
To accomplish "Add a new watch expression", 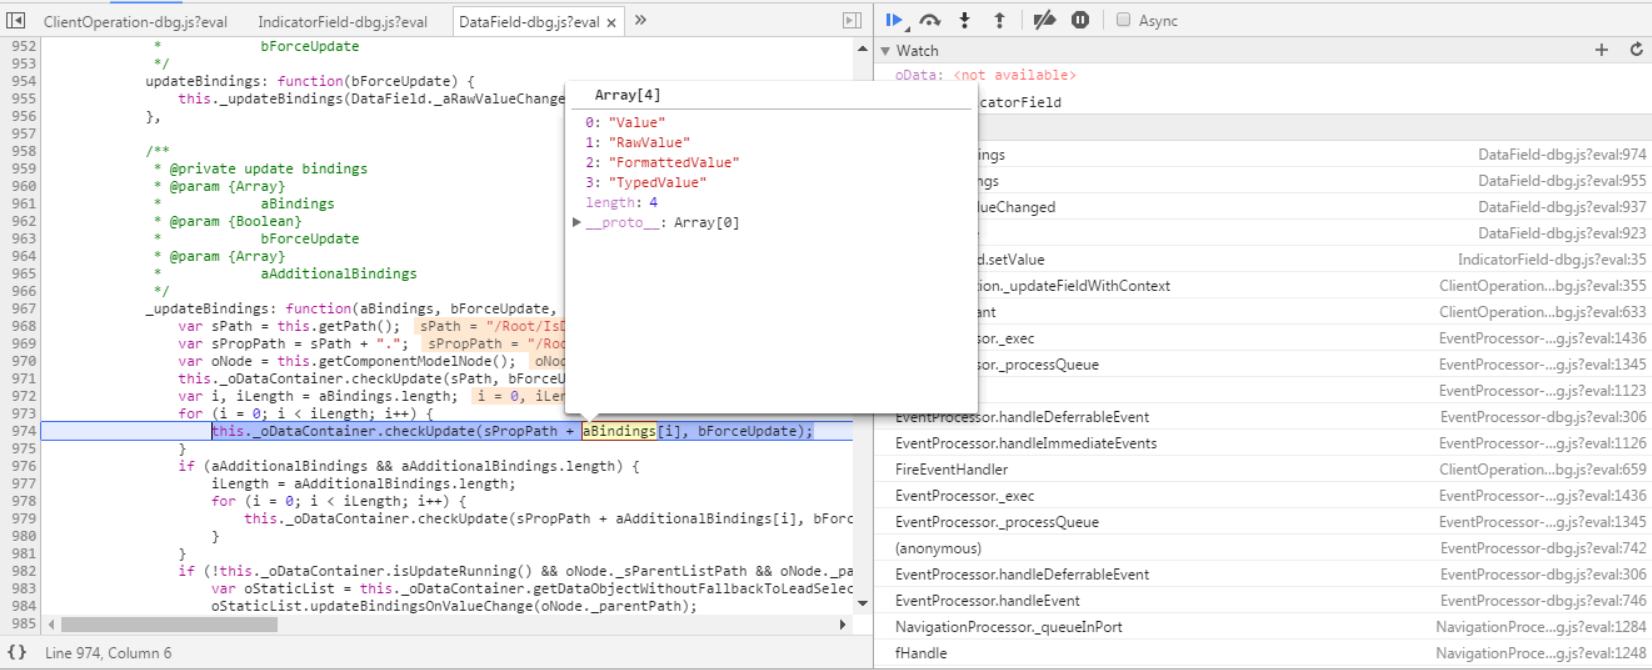I will (x=1601, y=50).
